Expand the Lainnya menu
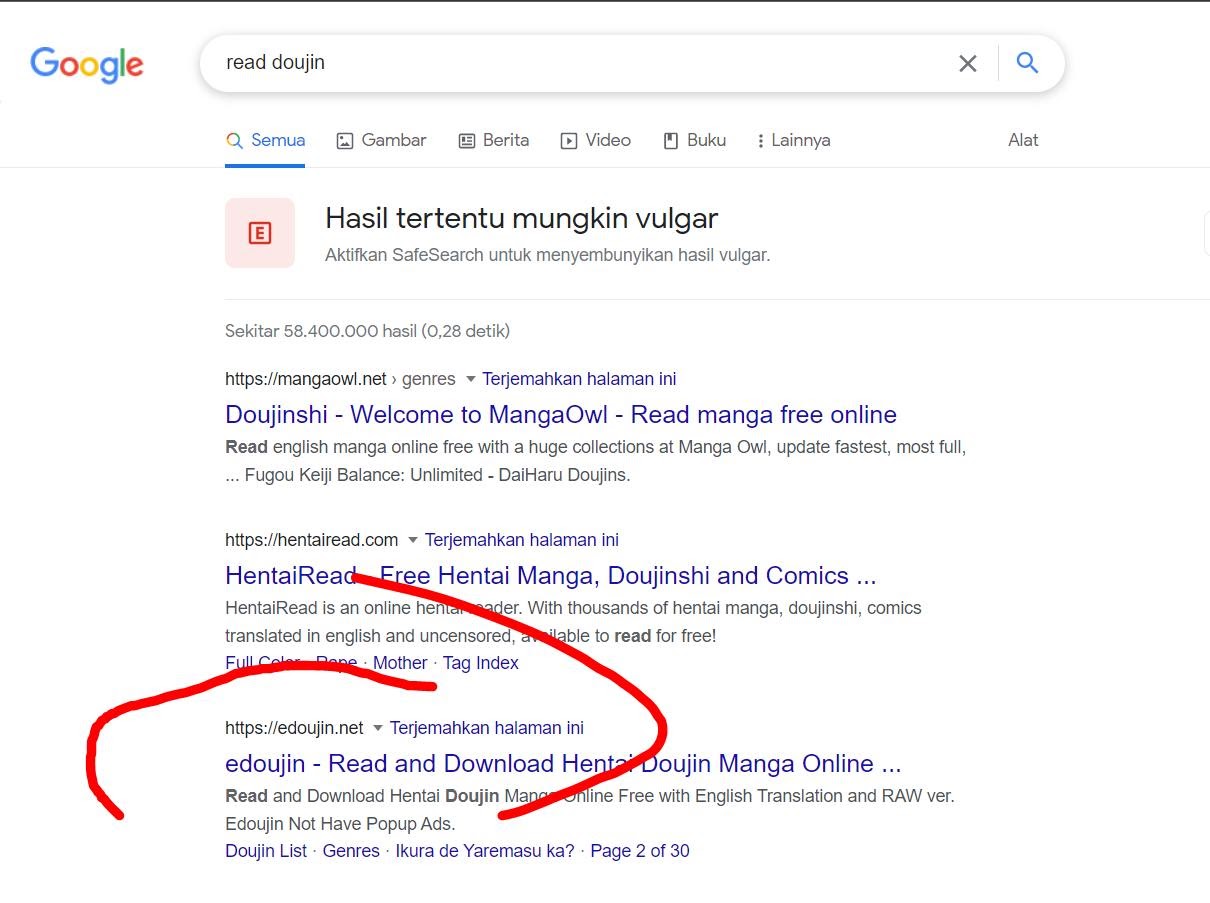This screenshot has width=1210, height=903. click(x=794, y=140)
